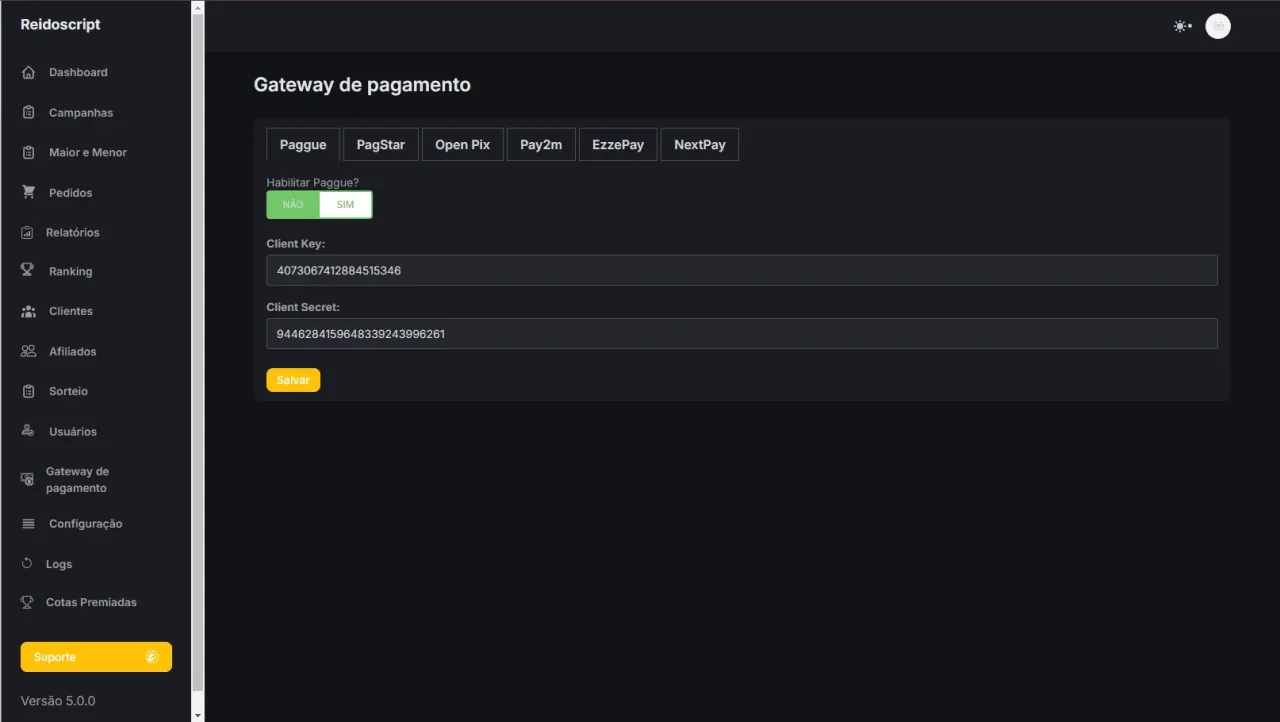Click the sidebar scrollbar down arrow
Screen dimensions: 1280x722
tap(197, 715)
